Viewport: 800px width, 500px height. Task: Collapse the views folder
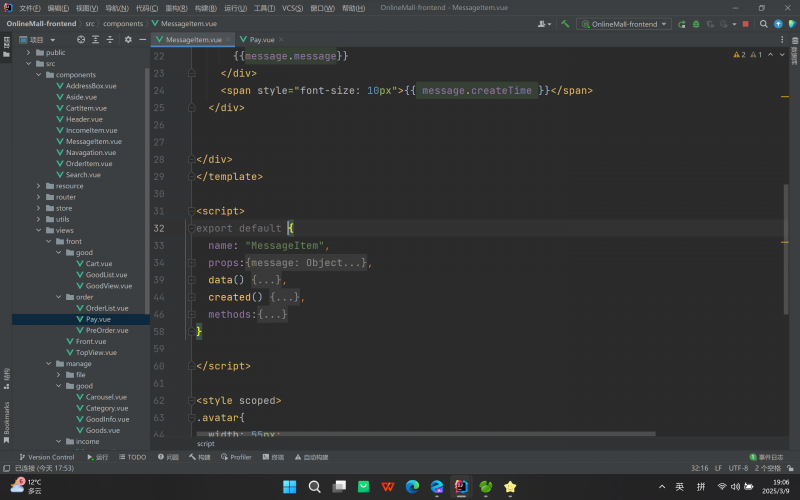click(x=39, y=230)
